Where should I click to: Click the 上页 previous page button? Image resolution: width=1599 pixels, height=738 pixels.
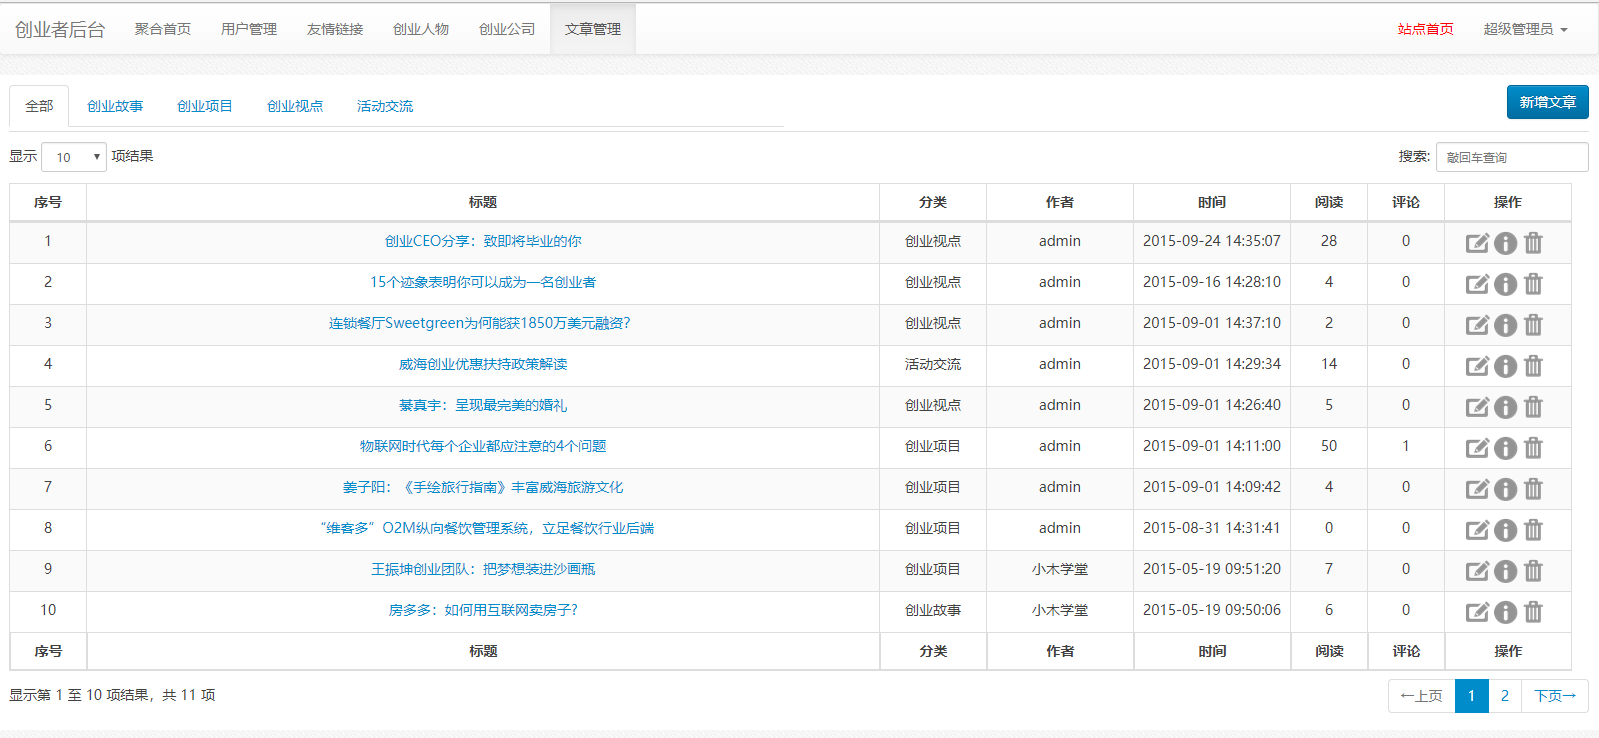click(x=1422, y=696)
